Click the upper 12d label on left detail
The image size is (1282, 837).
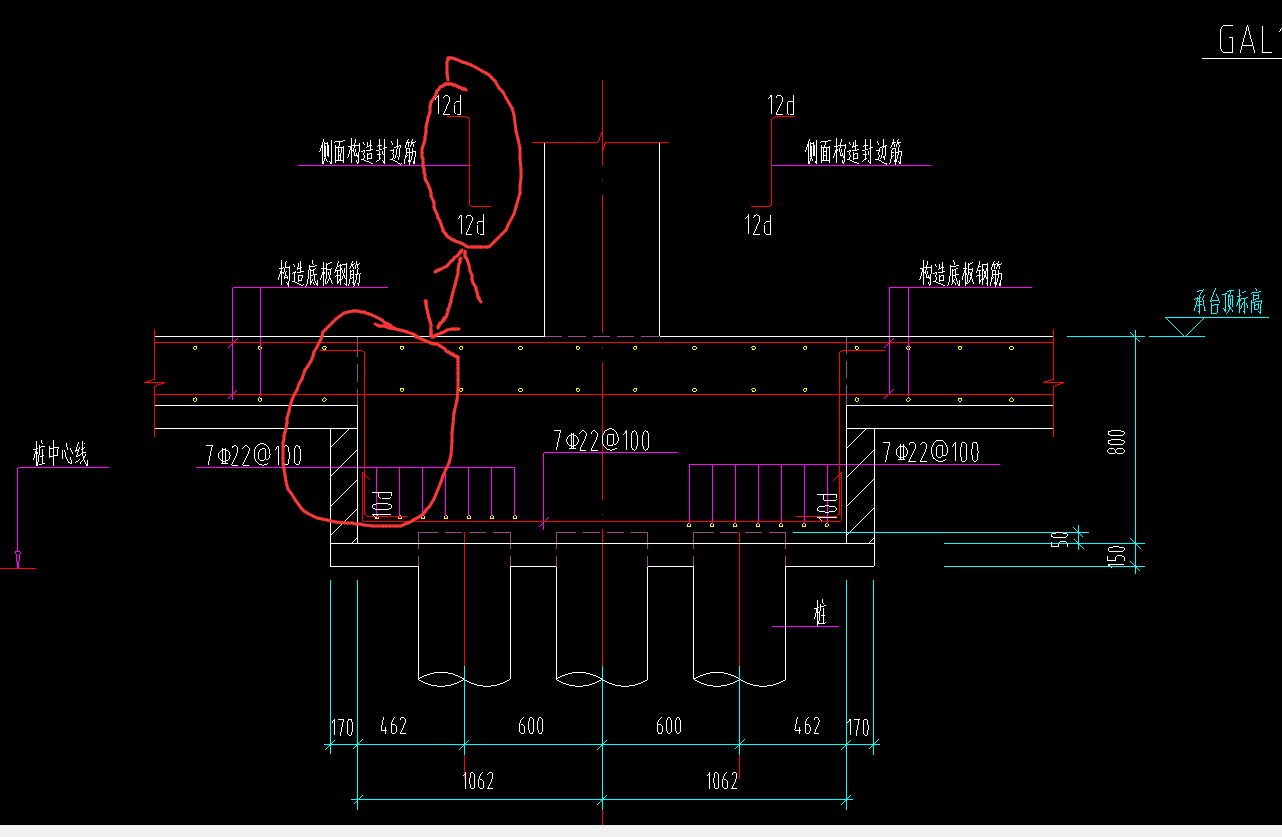(x=450, y=105)
